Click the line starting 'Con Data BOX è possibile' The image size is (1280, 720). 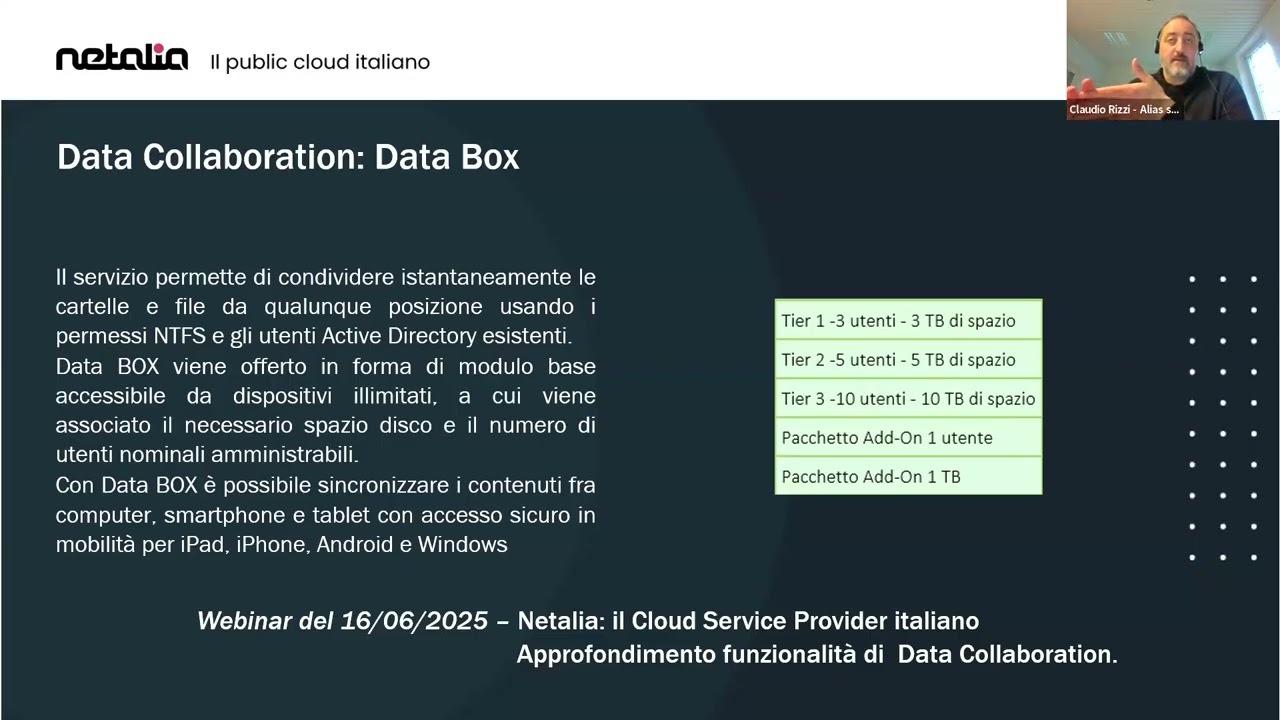point(326,485)
